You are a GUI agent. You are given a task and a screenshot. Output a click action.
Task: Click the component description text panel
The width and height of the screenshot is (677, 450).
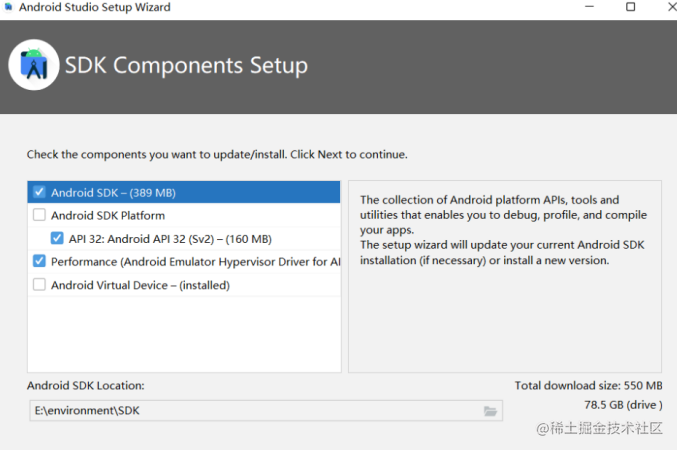[x=504, y=274]
